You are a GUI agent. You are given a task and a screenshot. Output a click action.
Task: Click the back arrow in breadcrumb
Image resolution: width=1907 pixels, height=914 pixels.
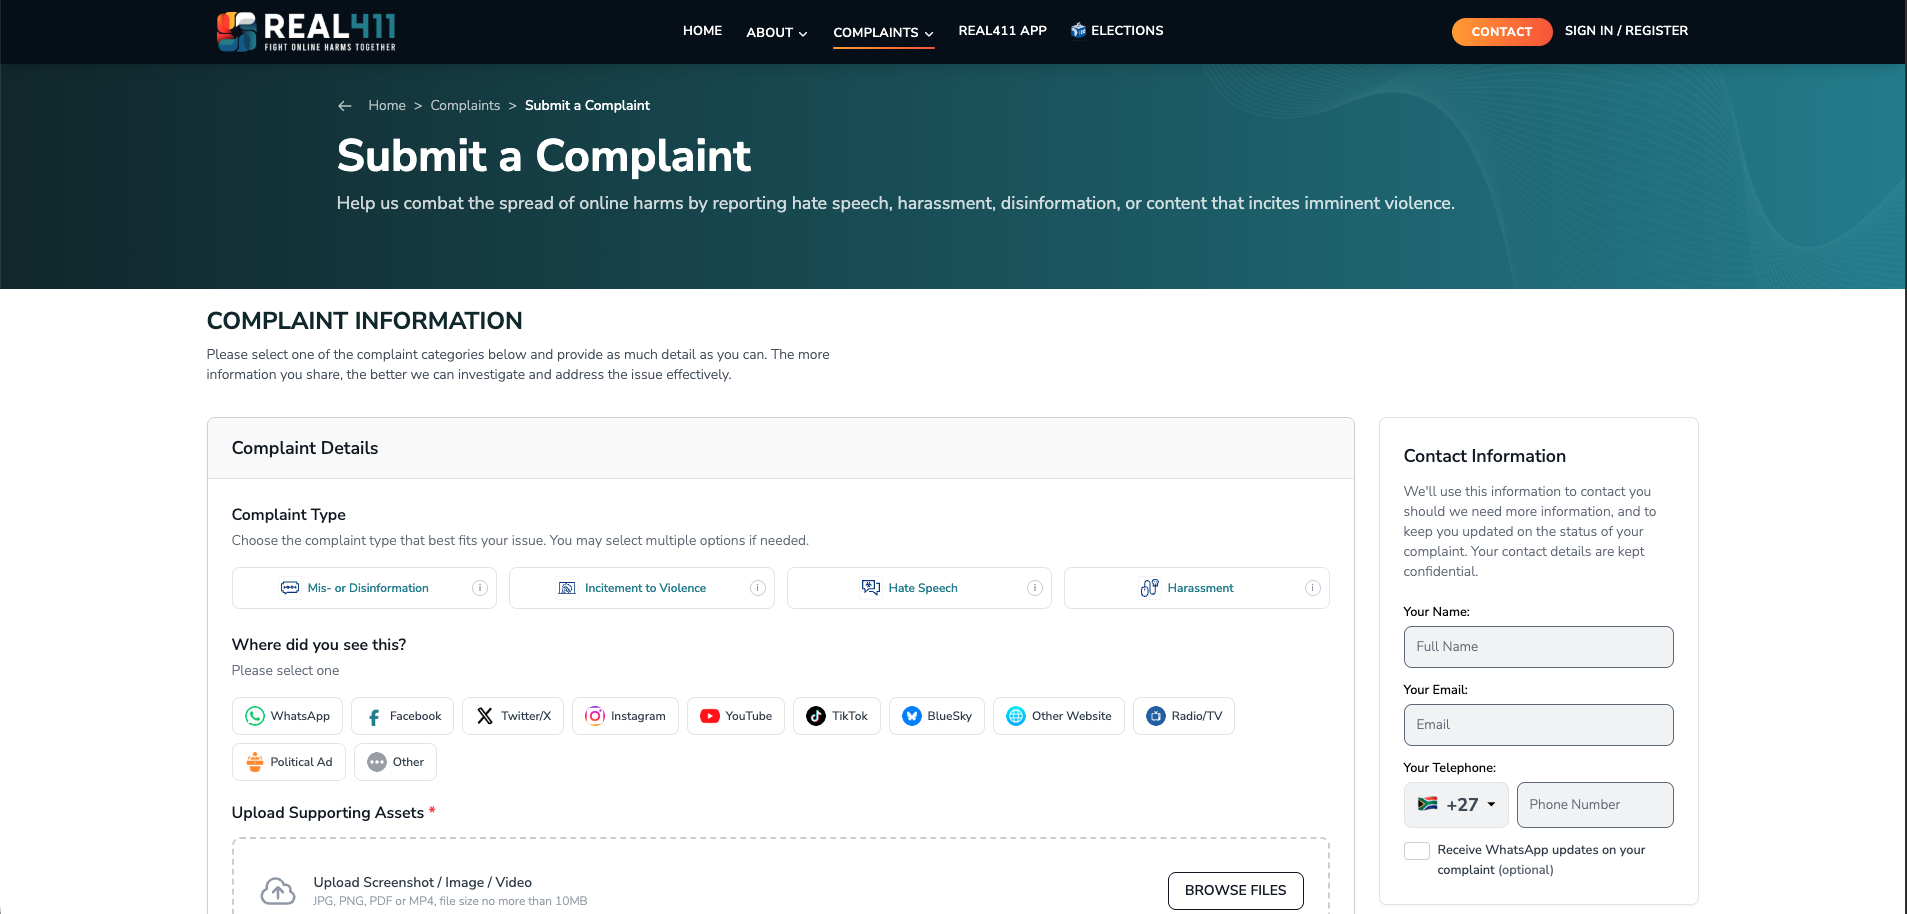coord(345,106)
